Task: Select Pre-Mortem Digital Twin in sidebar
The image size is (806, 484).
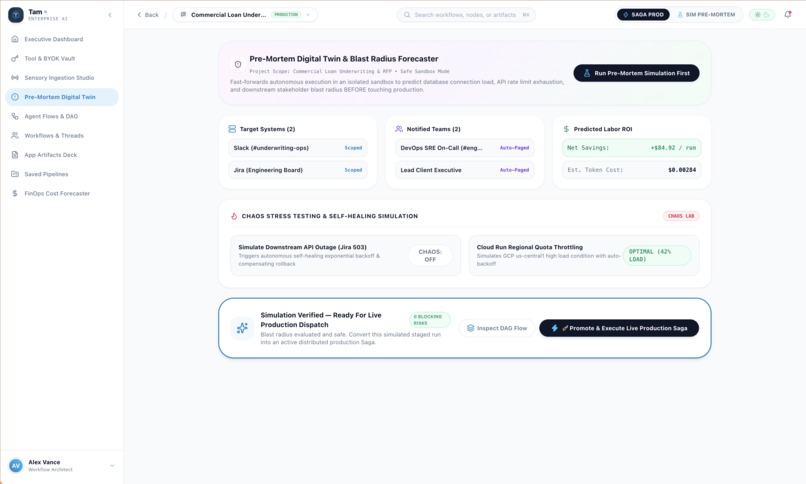Action: (x=62, y=97)
